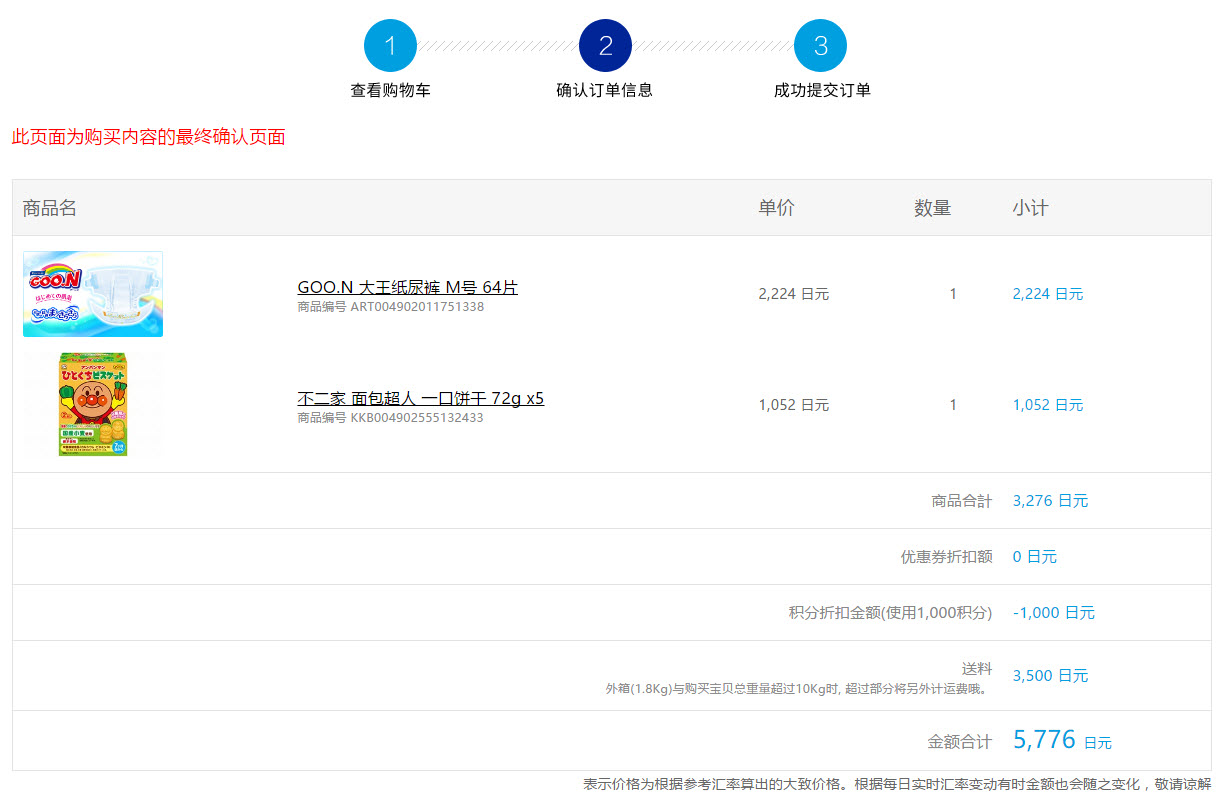Click the 商品名 column header

pyautogui.click(x=50, y=208)
